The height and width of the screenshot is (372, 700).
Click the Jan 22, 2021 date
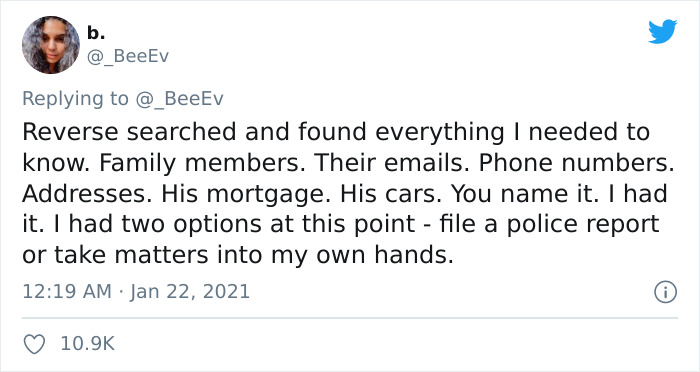click(190, 292)
